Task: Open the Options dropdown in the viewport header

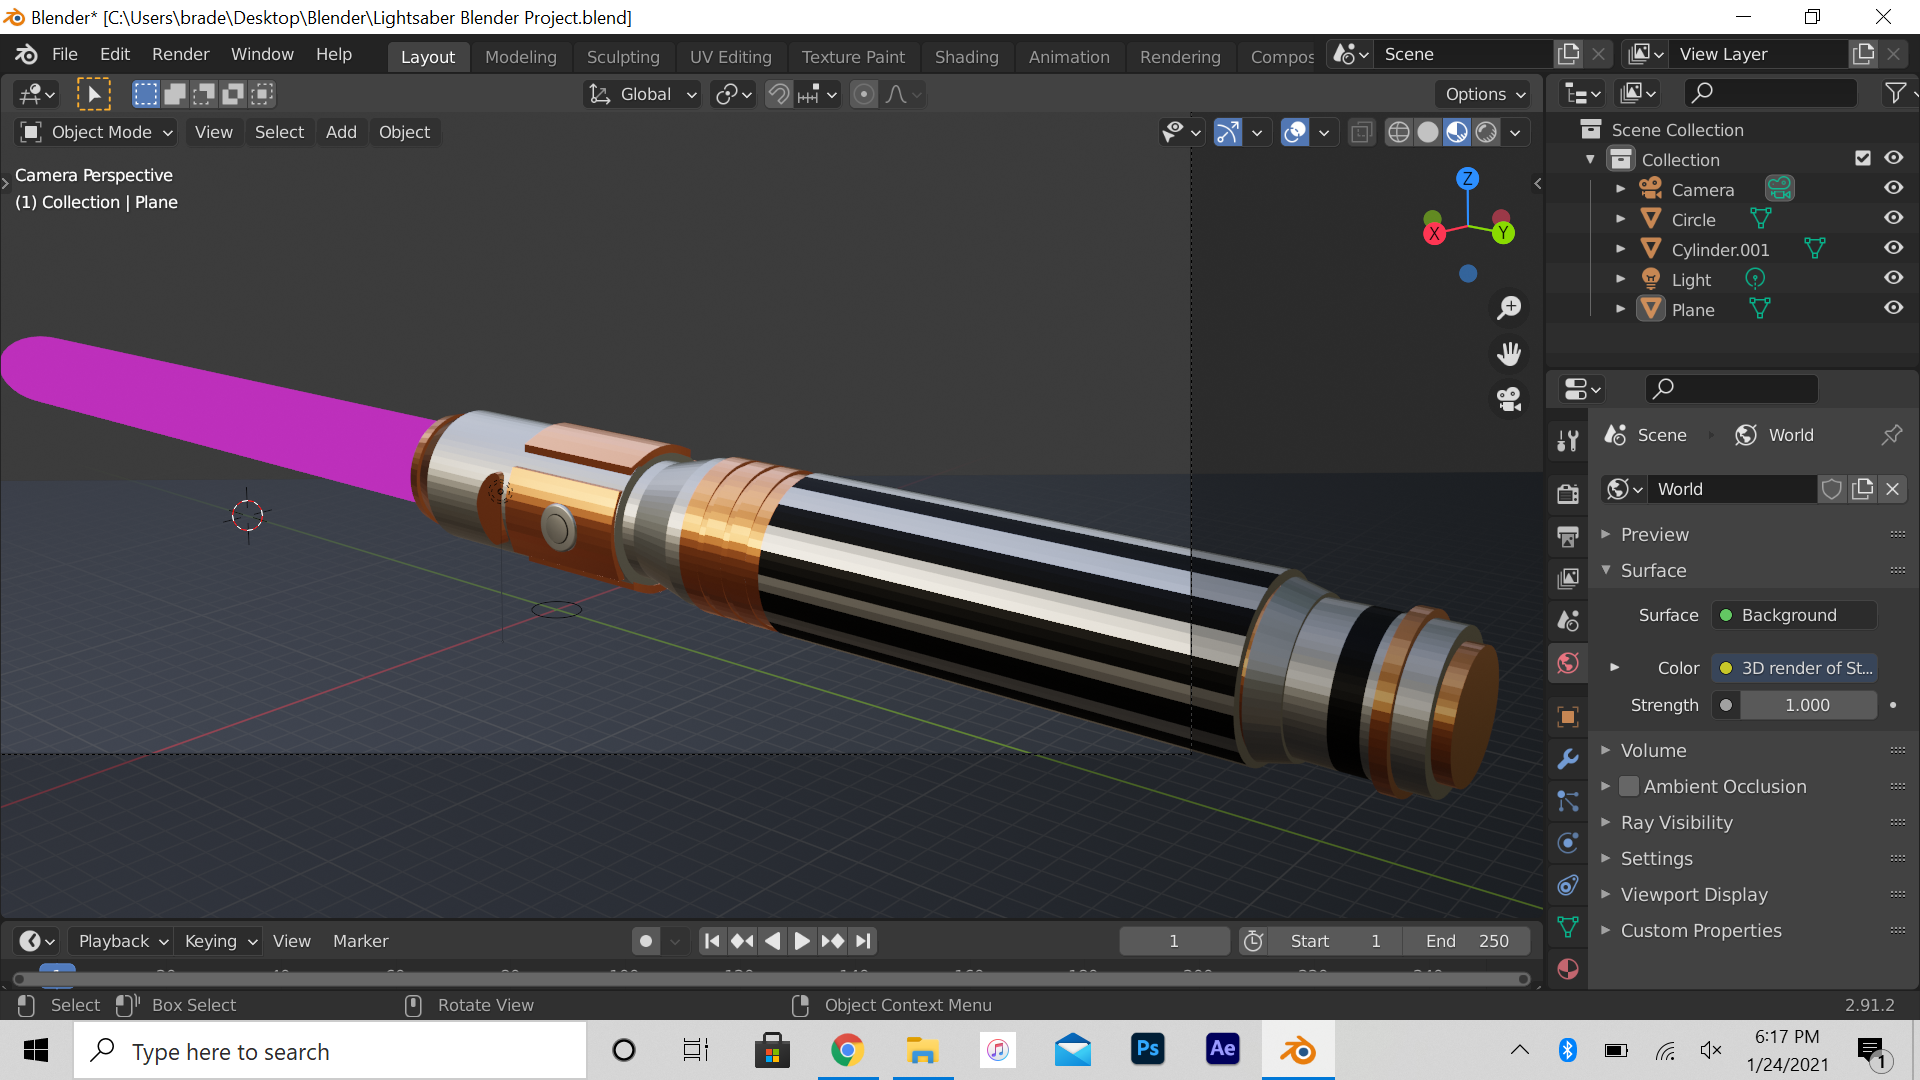Action: [1485, 94]
